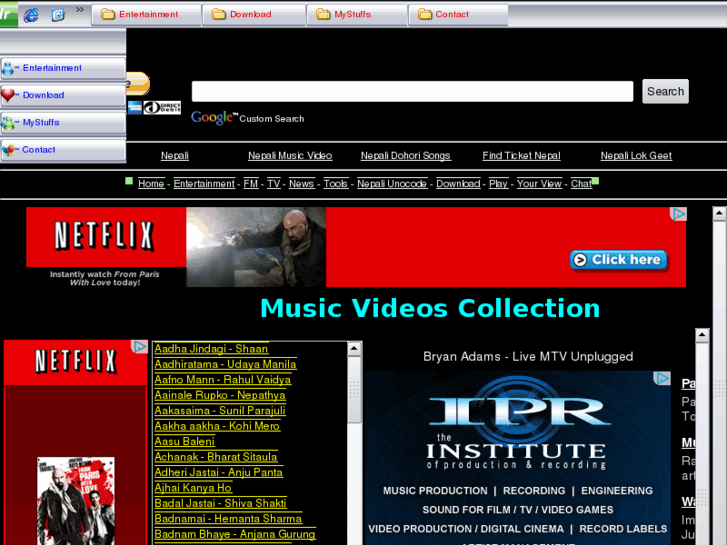Open the MyStuffs folder tab in the top bar
Viewport: 727px width, 545px height.
pyautogui.click(x=357, y=15)
